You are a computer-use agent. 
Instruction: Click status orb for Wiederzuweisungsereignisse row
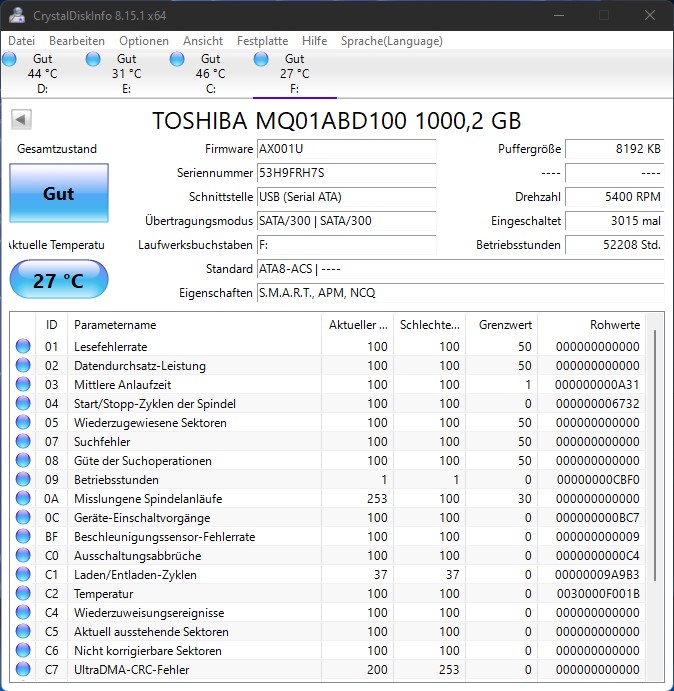coord(23,613)
